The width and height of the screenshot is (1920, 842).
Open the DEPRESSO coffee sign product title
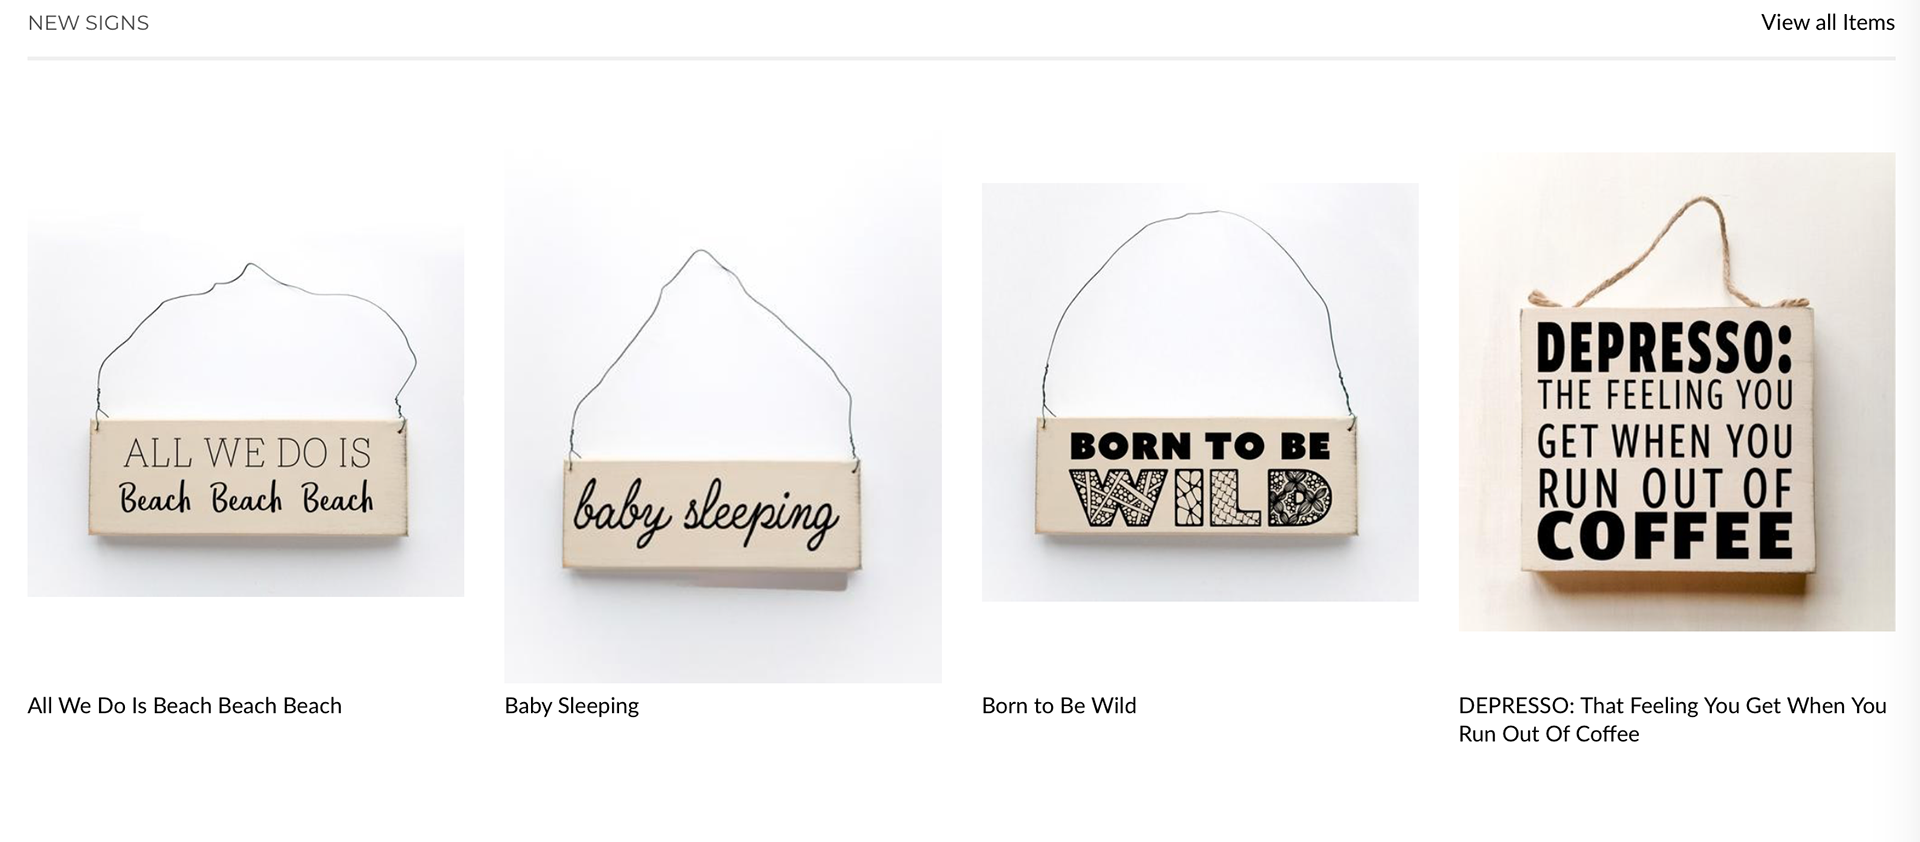(x=1672, y=719)
